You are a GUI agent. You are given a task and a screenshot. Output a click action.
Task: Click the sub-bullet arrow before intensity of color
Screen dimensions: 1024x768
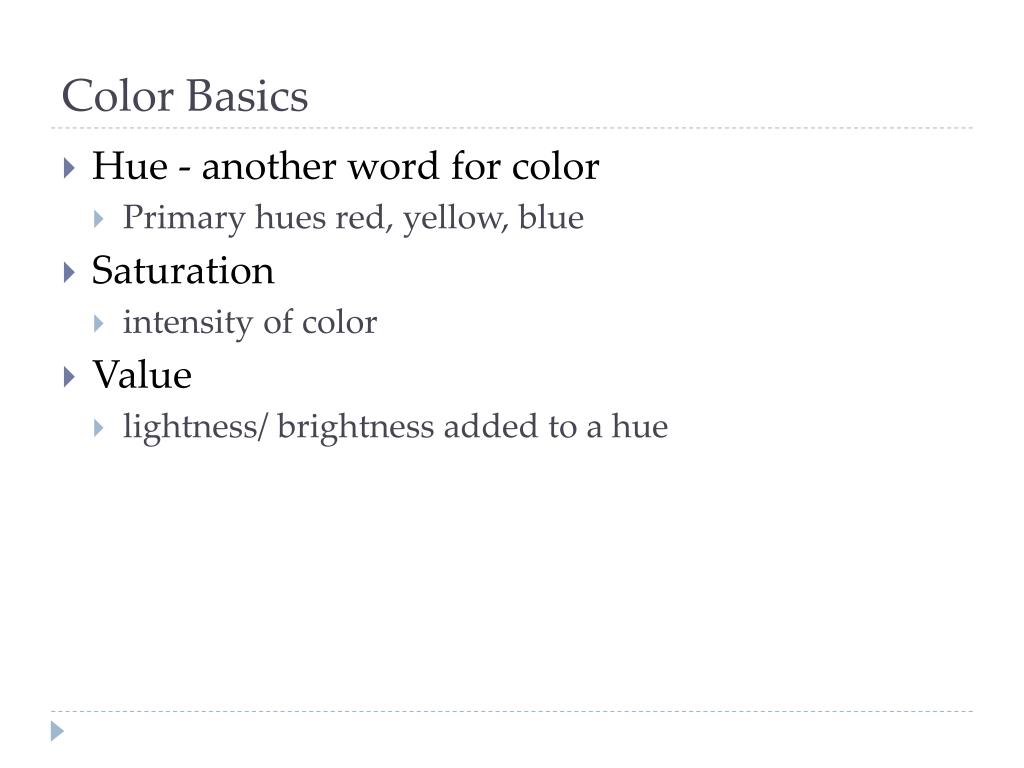tap(99, 323)
